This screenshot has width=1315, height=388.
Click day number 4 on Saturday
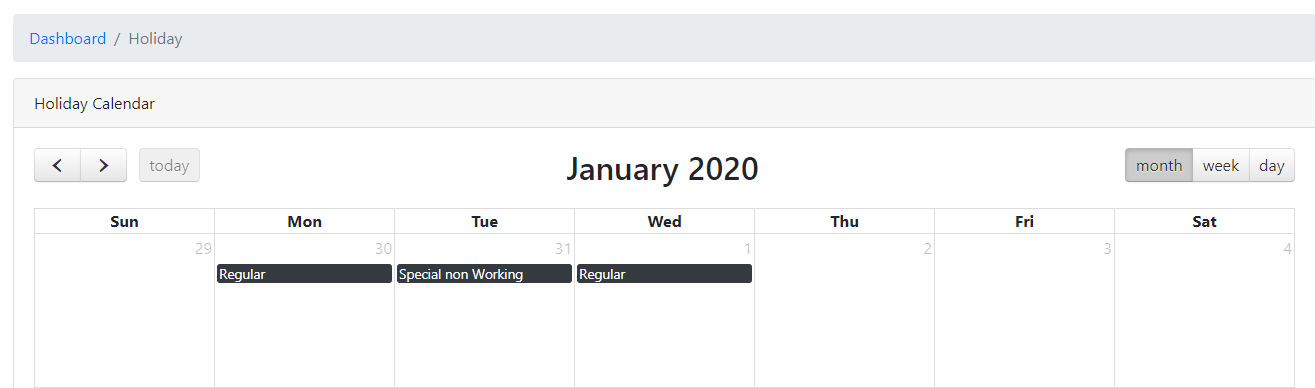click(x=1287, y=248)
